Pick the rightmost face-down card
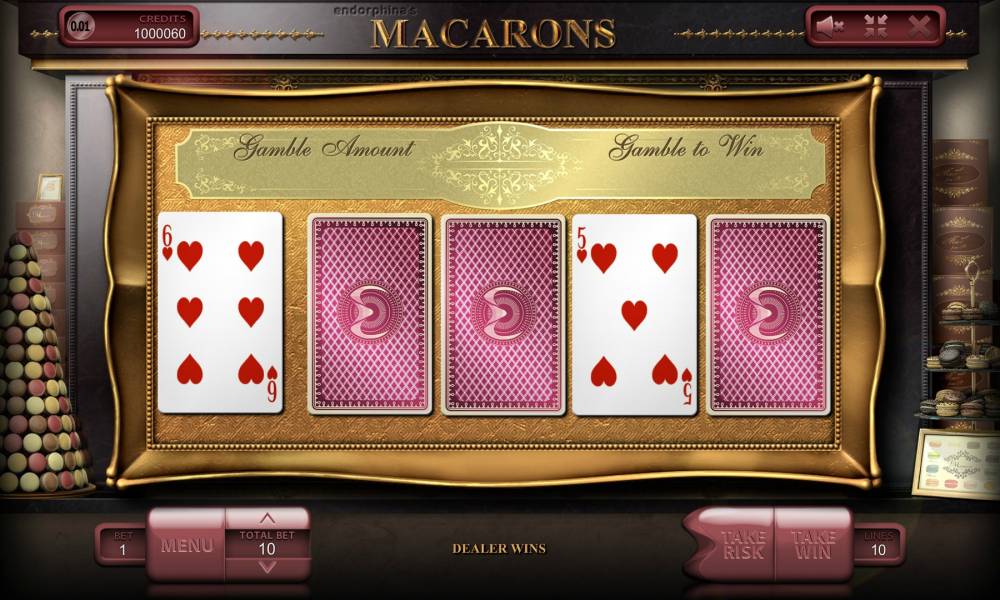Image resolution: width=1000 pixels, height=600 pixels. 768,314
